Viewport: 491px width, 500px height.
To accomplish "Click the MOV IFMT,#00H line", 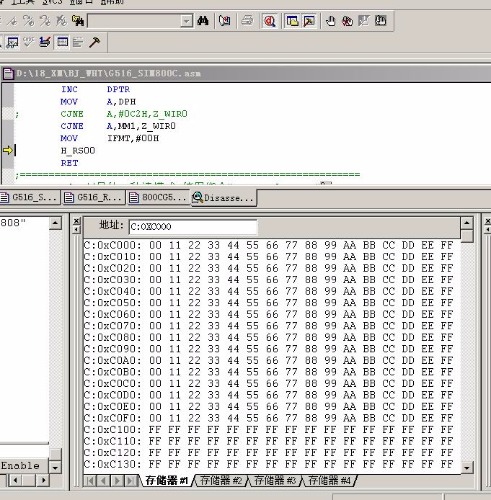I will coord(110,138).
